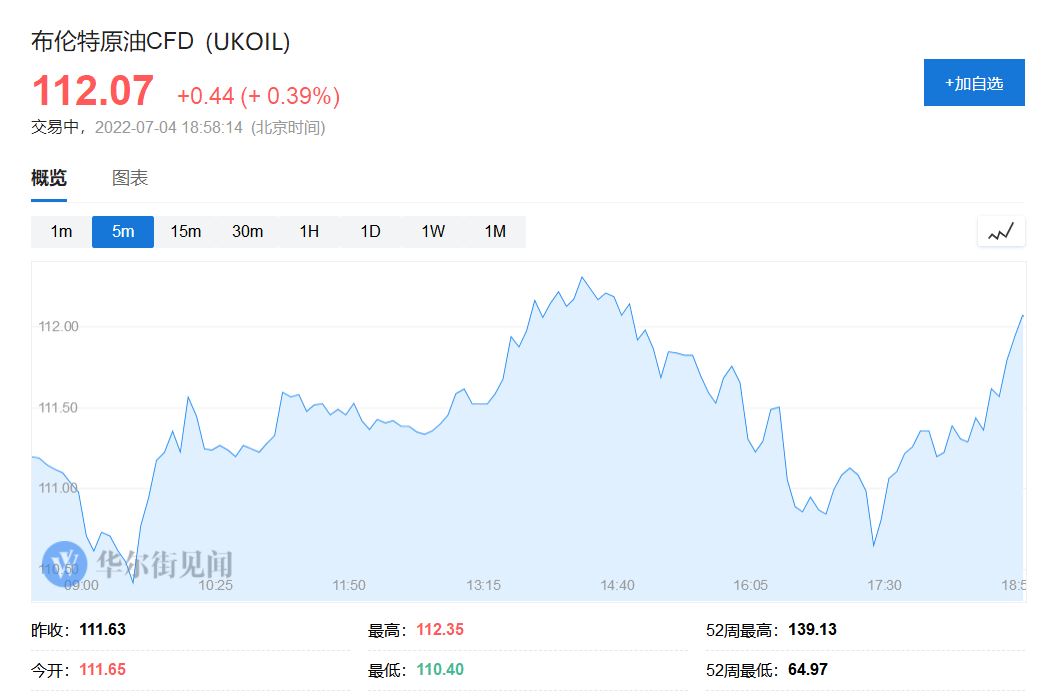This screenshot has width=1057, height=696.
Task: Select the 概览 tab
Action: click(x=49, y=178)
